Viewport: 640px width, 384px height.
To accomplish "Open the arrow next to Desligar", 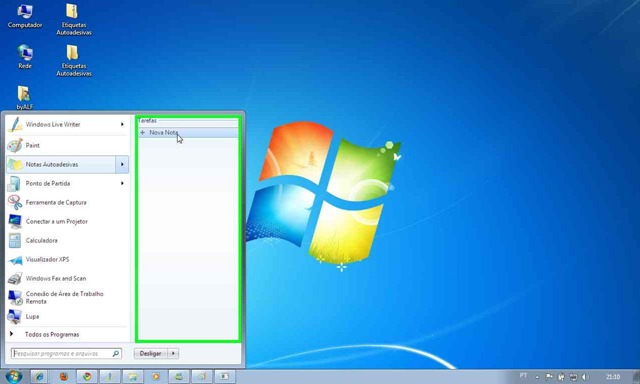I will click(x=173, y=353).
